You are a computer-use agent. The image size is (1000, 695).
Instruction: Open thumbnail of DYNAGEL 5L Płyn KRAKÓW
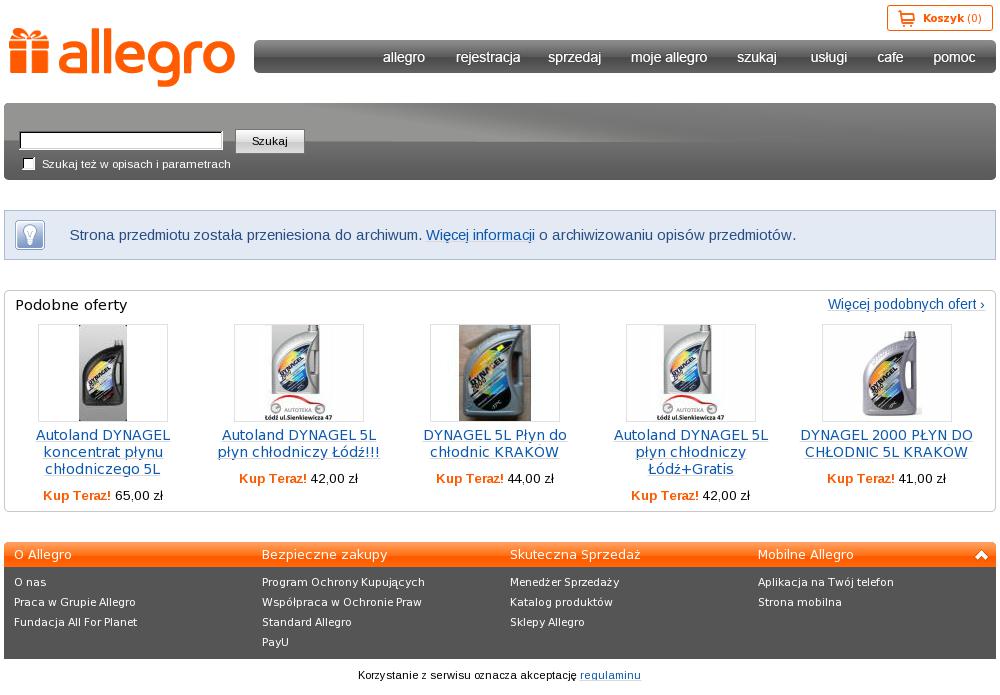495,373
